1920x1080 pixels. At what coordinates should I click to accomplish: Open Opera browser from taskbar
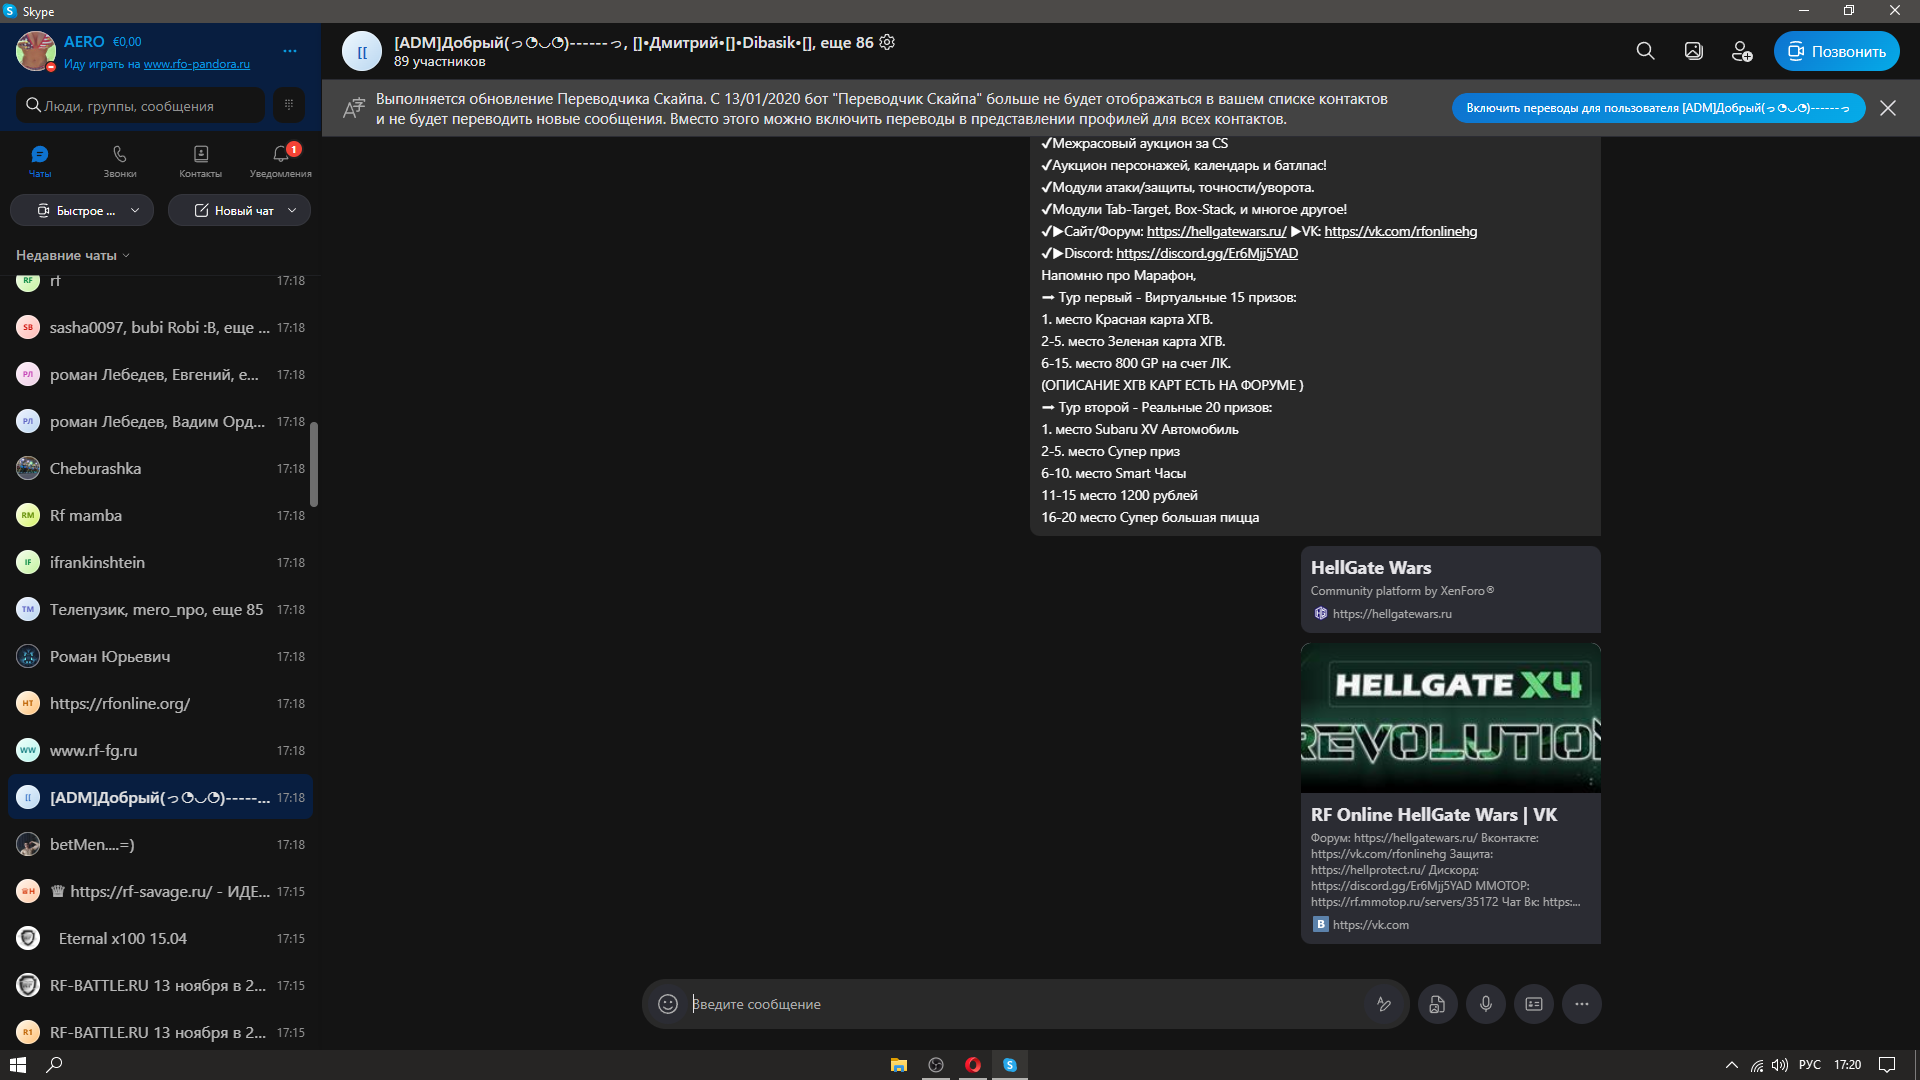tap(972, 1065)
